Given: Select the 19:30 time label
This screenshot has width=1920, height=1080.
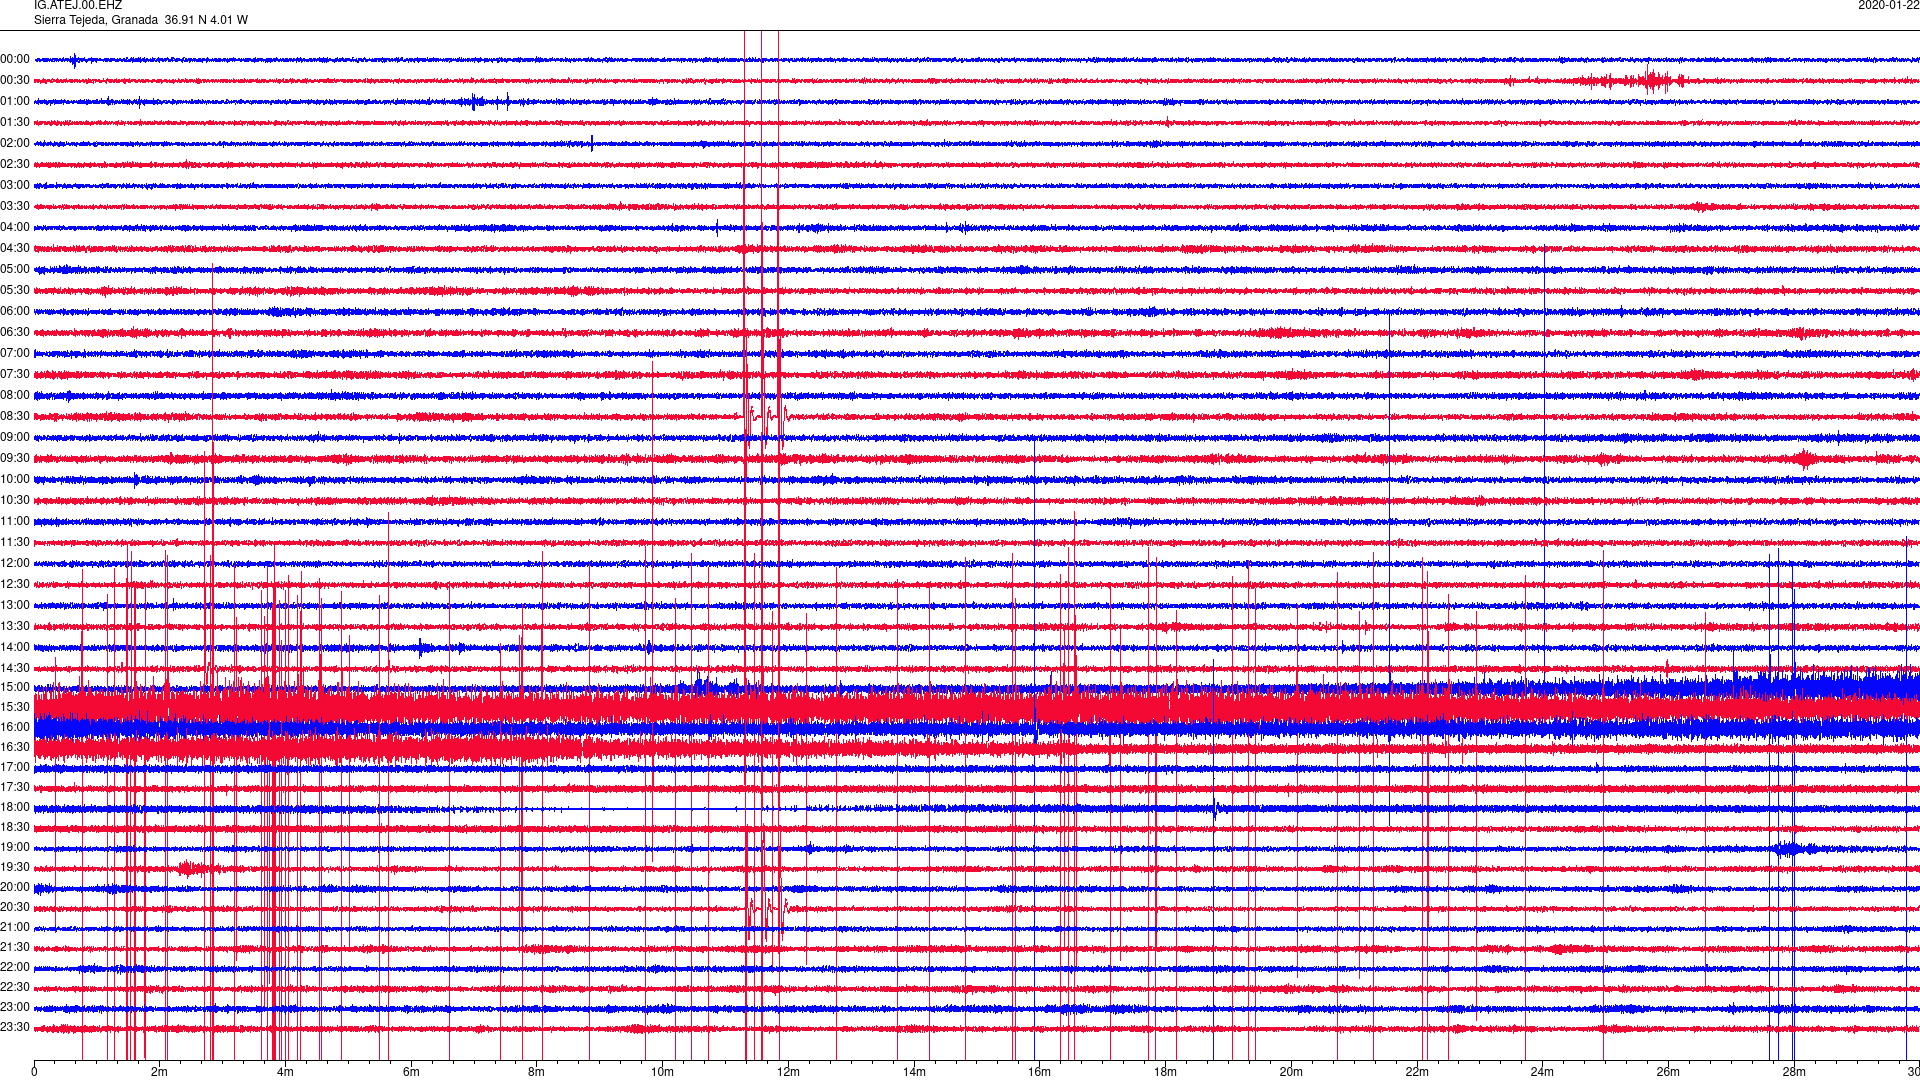Looking at the screenshot, I should tap(15, 867).
